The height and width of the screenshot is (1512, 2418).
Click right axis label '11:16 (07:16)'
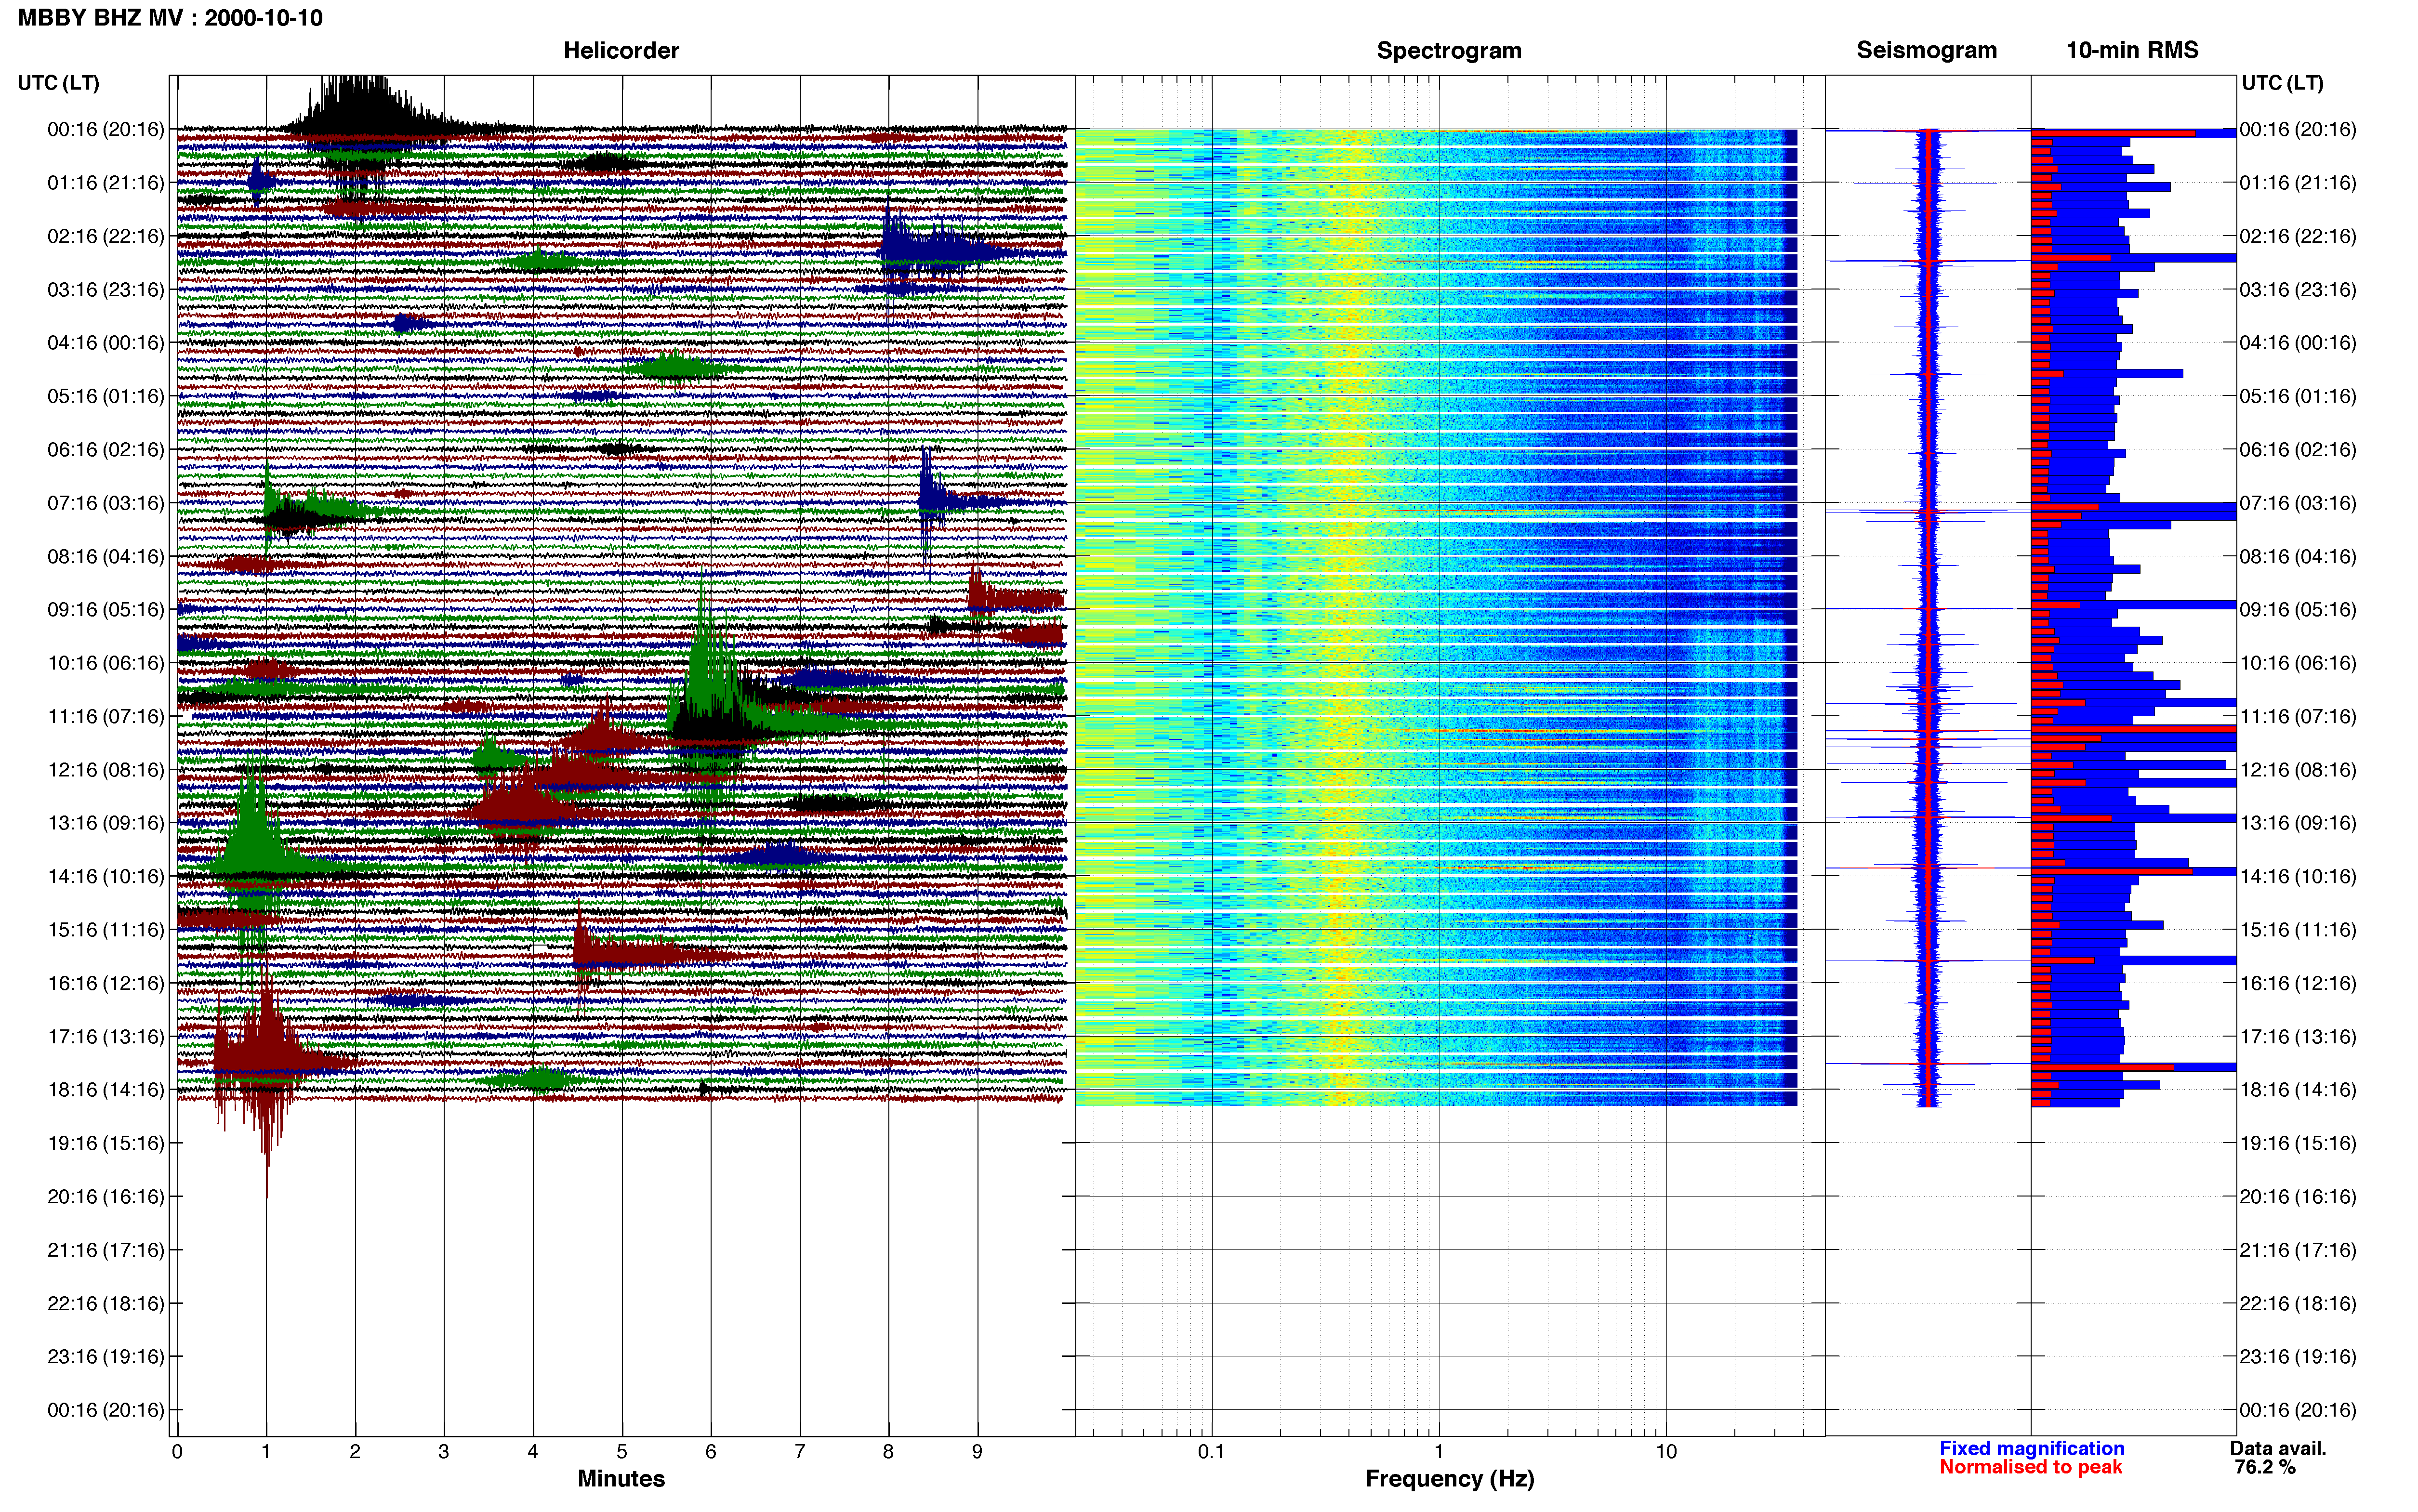pyautogui.click(x=2298, y=716)
